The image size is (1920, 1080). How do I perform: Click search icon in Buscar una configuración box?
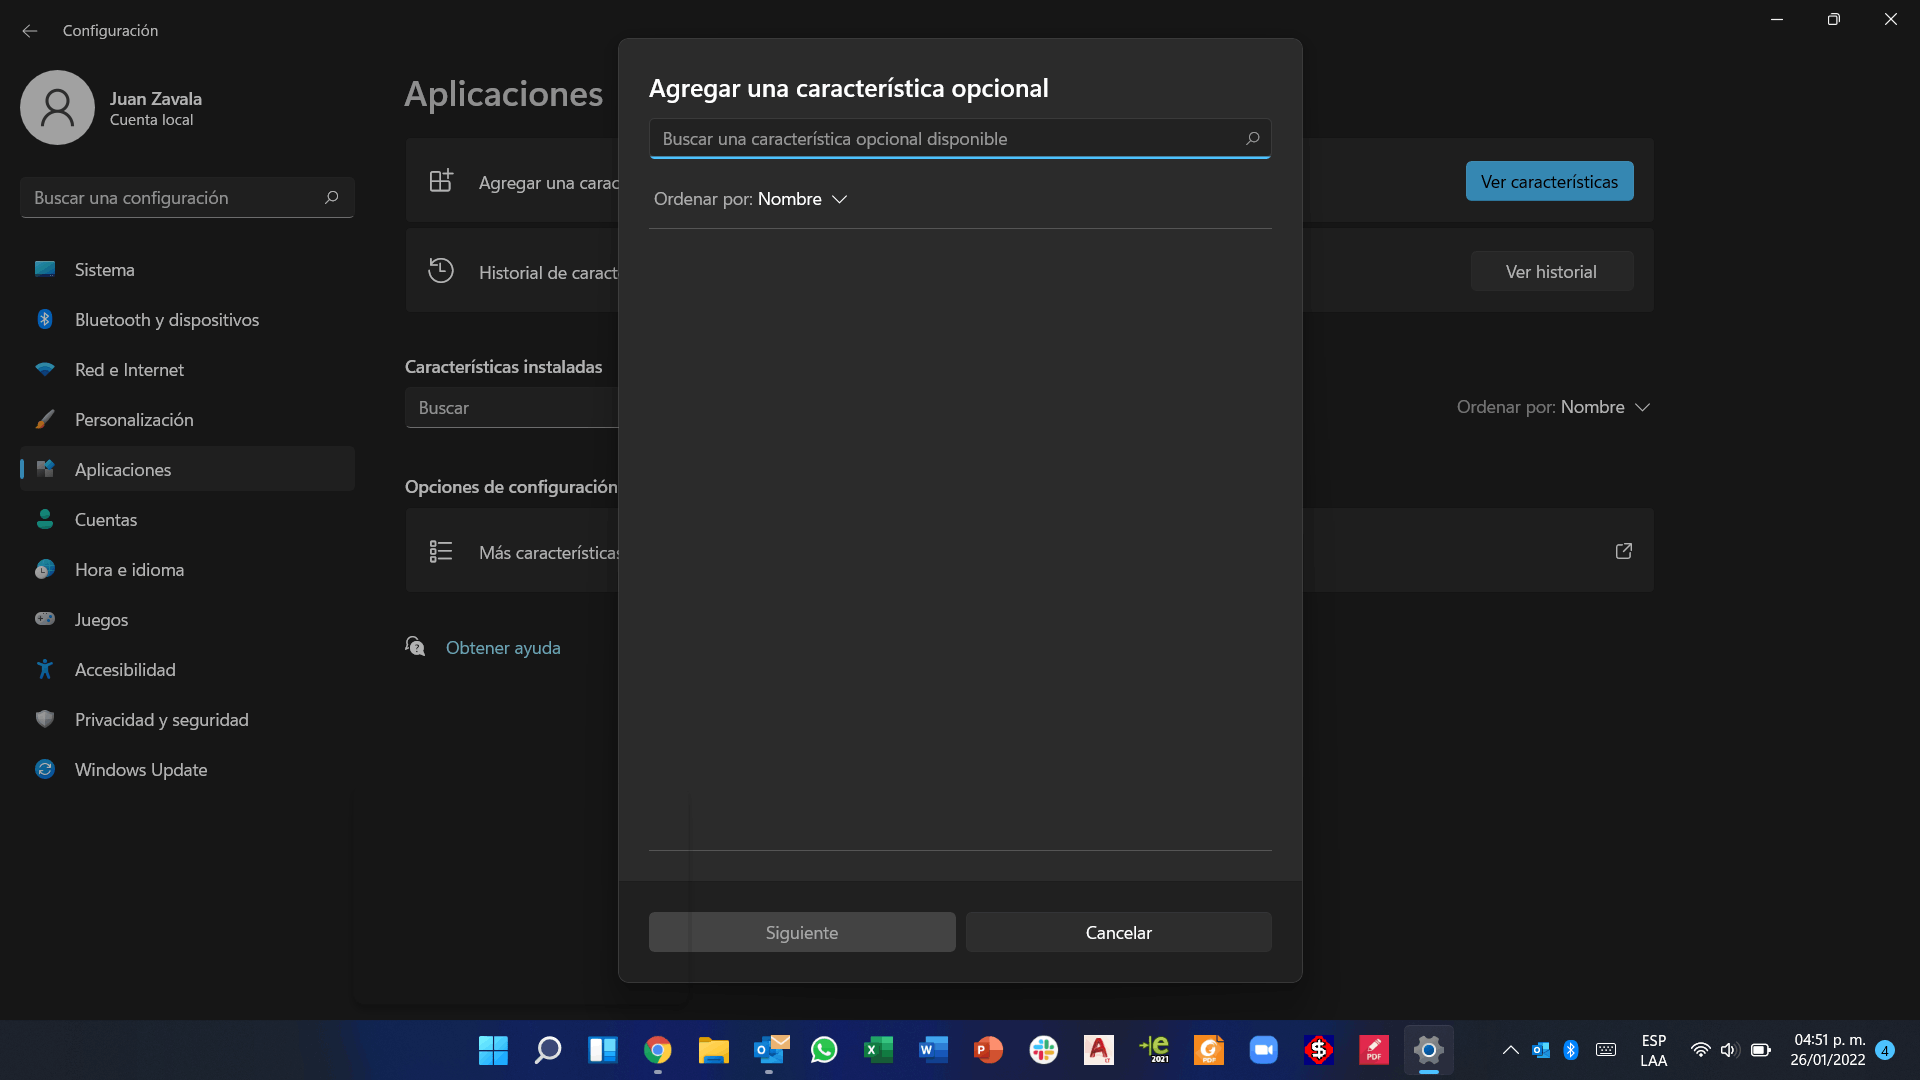point(332,198)
